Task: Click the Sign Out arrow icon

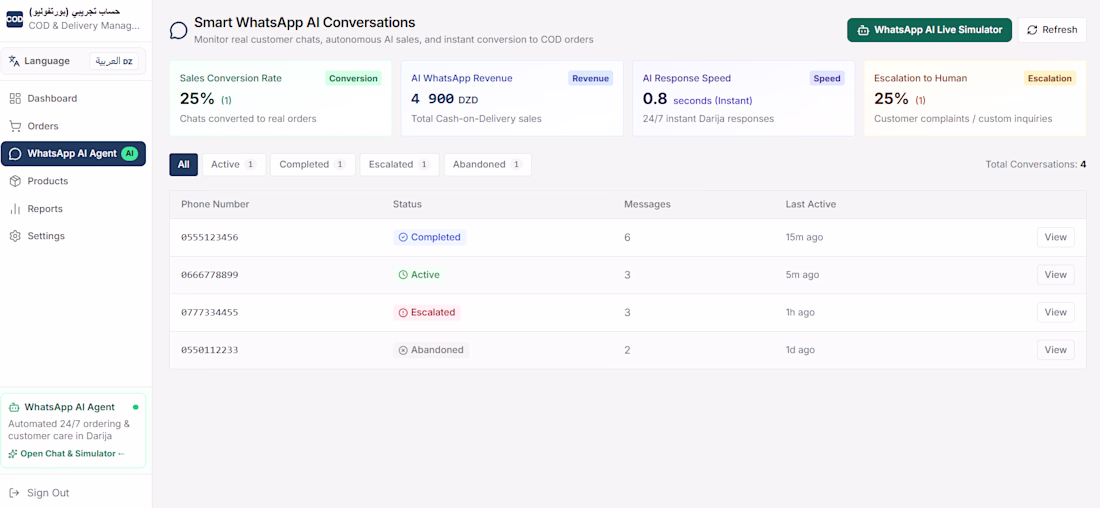Action: tap(15, 493)
